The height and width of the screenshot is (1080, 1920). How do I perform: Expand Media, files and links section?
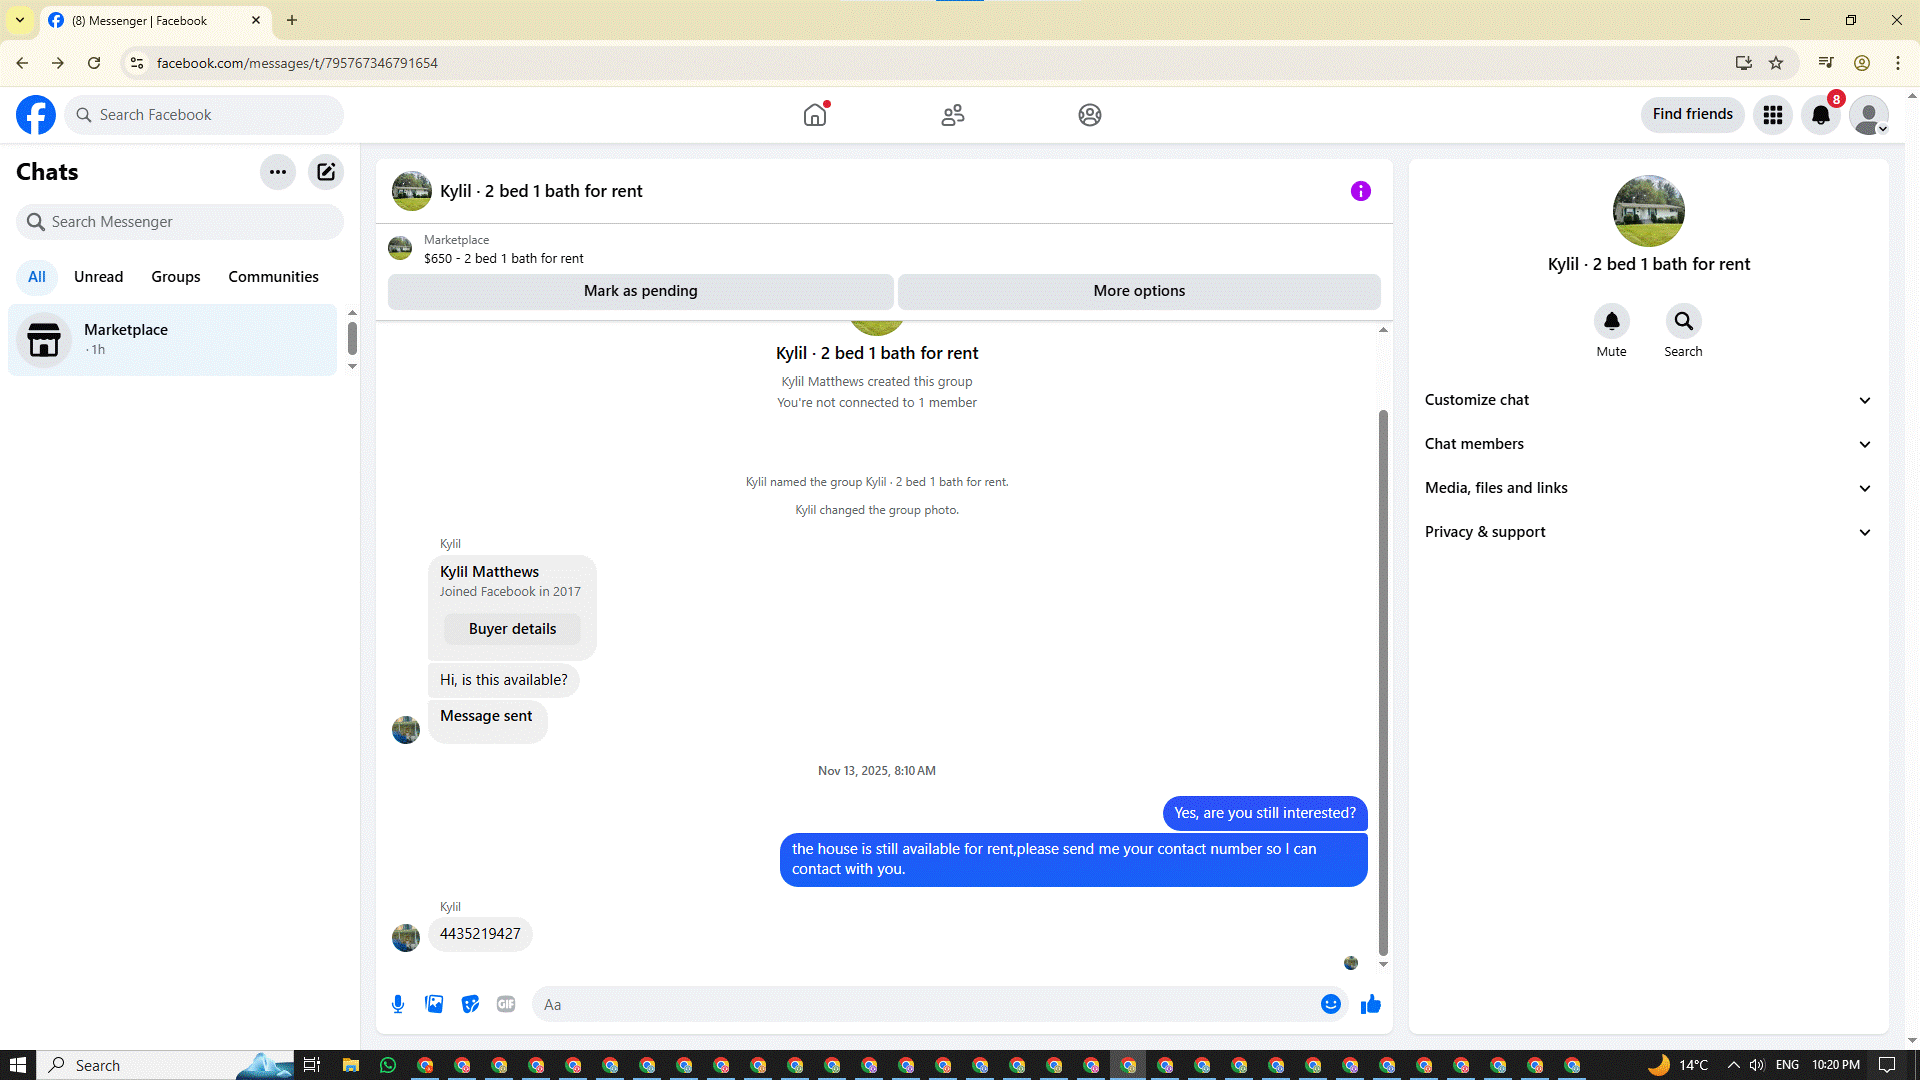coord(1648,488)
